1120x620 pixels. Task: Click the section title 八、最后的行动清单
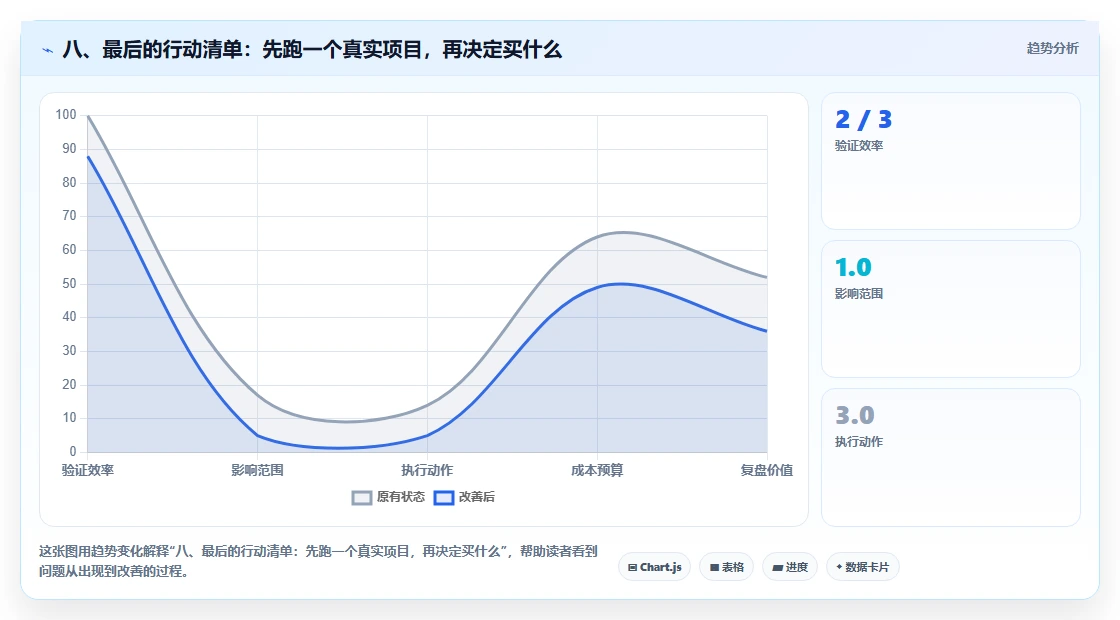312,50
